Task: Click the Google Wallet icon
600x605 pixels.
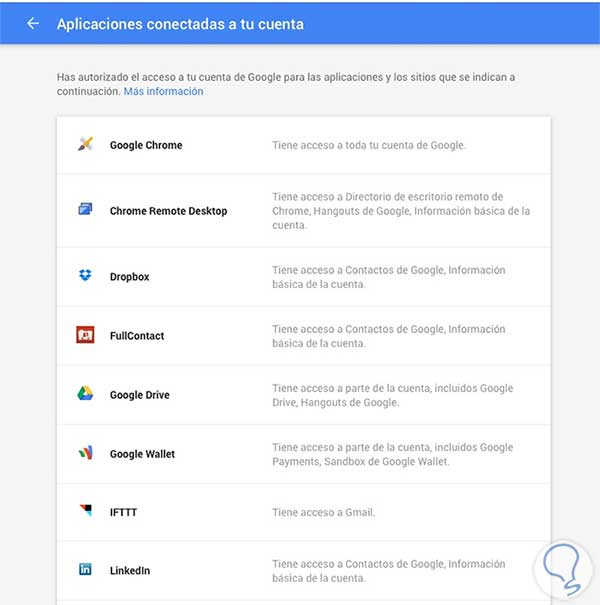Action: (85, 453)
